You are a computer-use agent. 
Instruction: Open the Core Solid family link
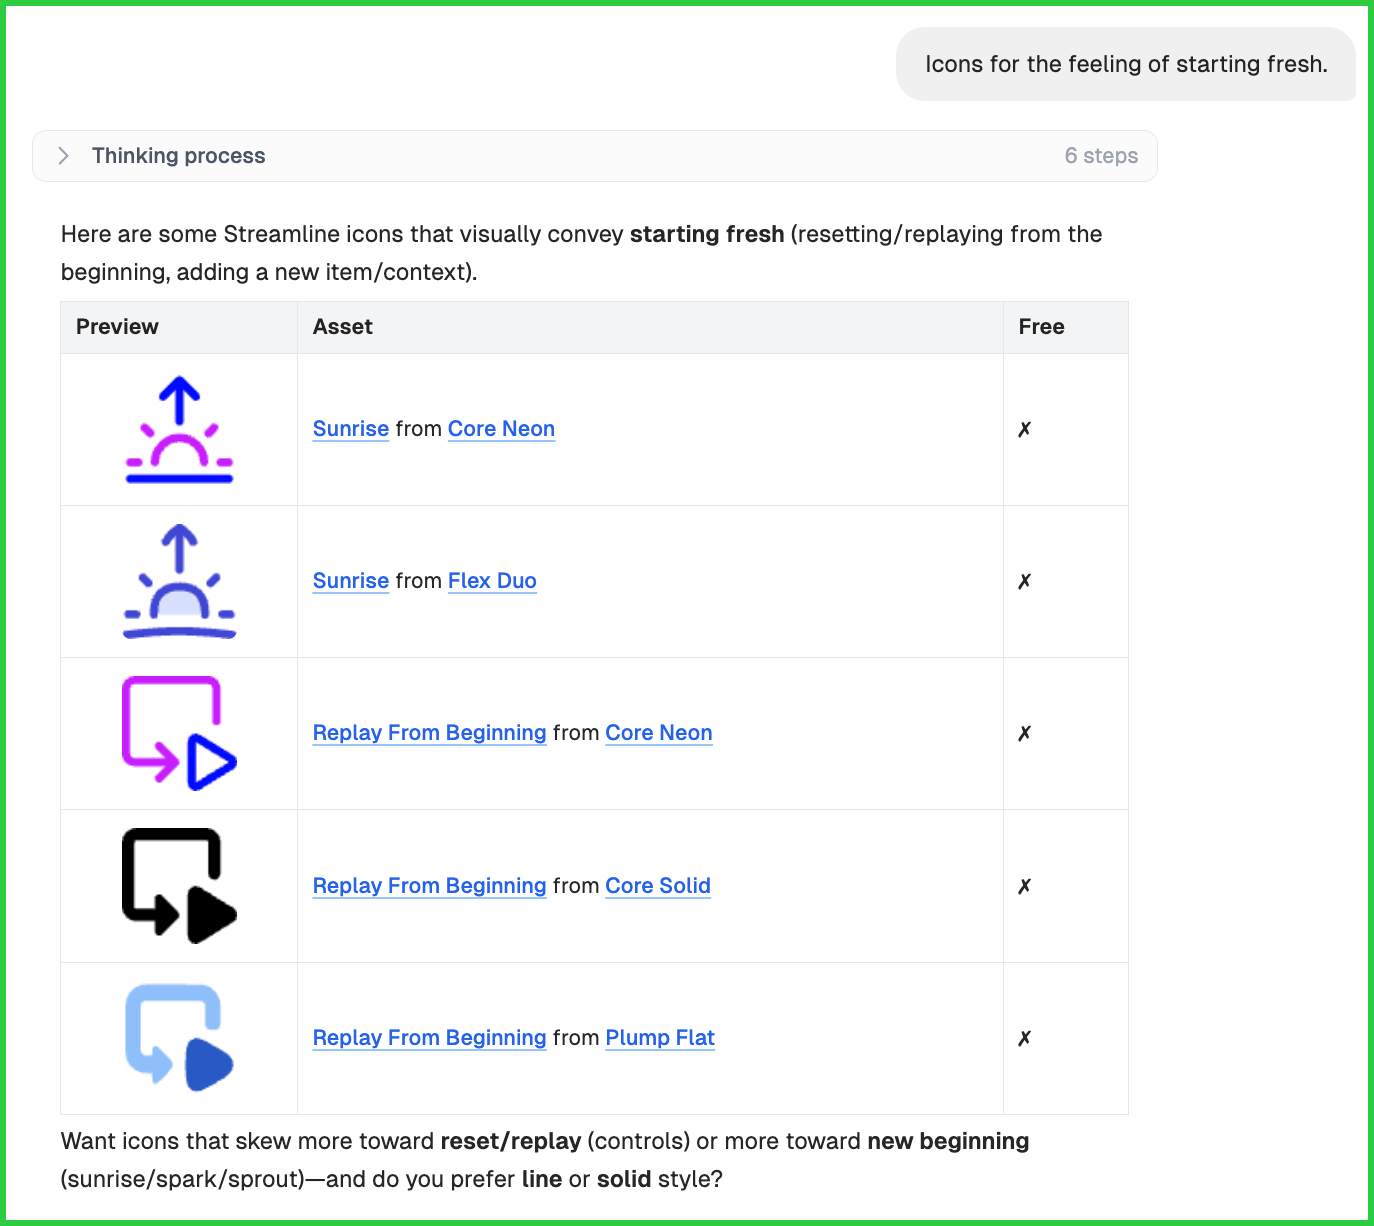coord(658,886)
